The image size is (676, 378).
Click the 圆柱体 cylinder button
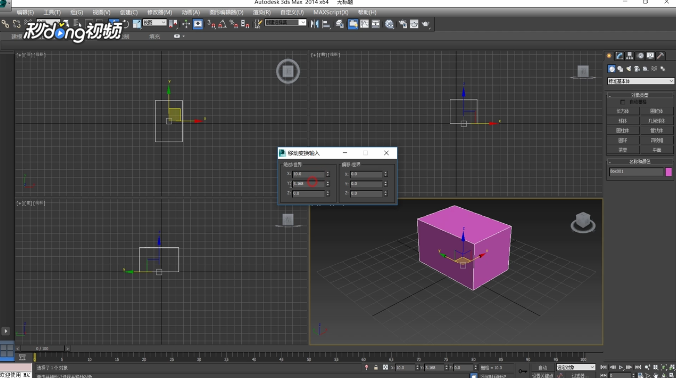click(623, 131)
